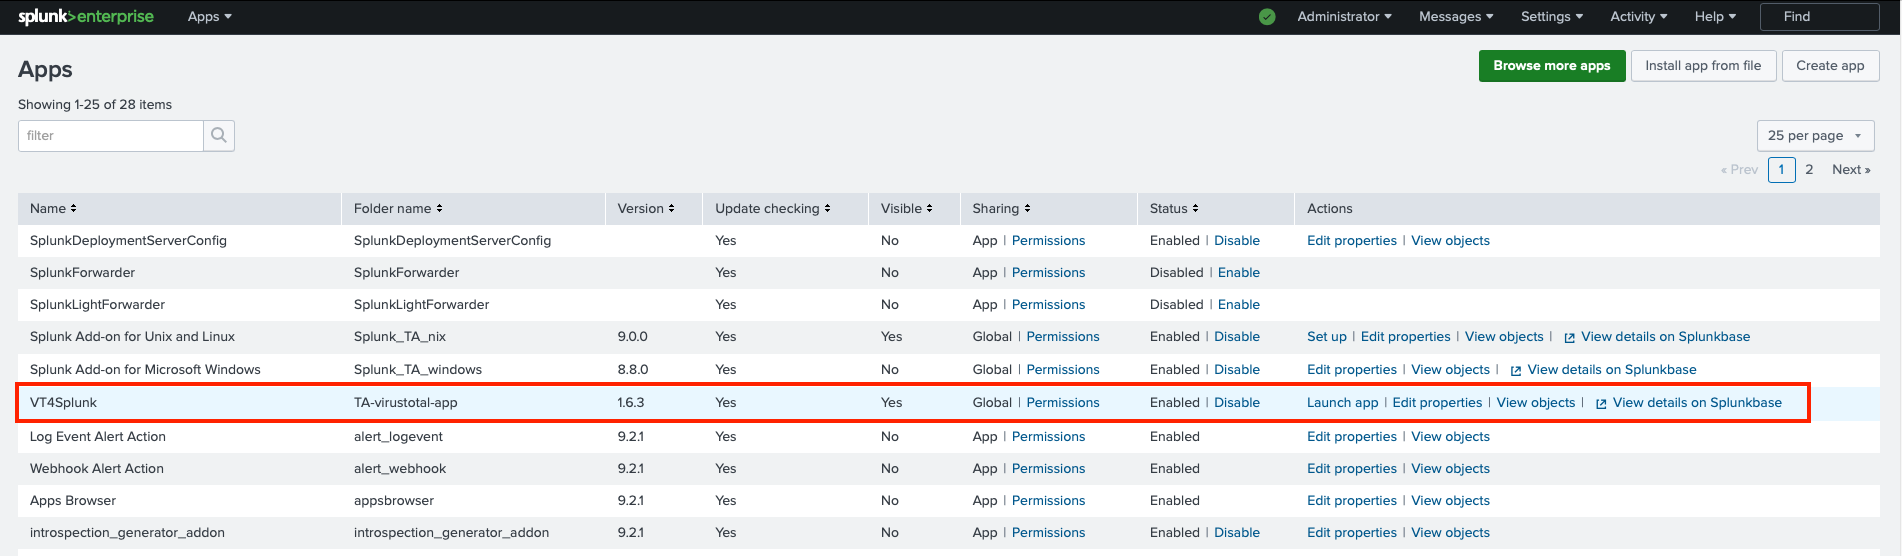Disable the VT4Splunk app
1902x556 pixels.
tap(1236, 403)
